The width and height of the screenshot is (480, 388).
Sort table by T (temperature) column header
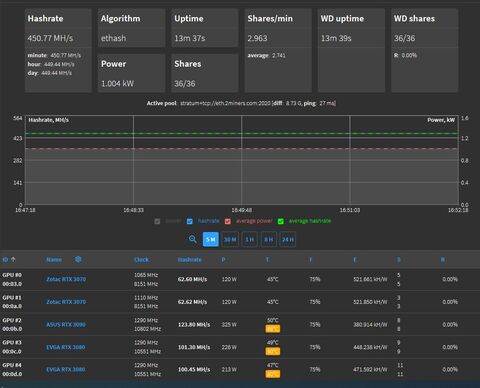click(267, 260)
